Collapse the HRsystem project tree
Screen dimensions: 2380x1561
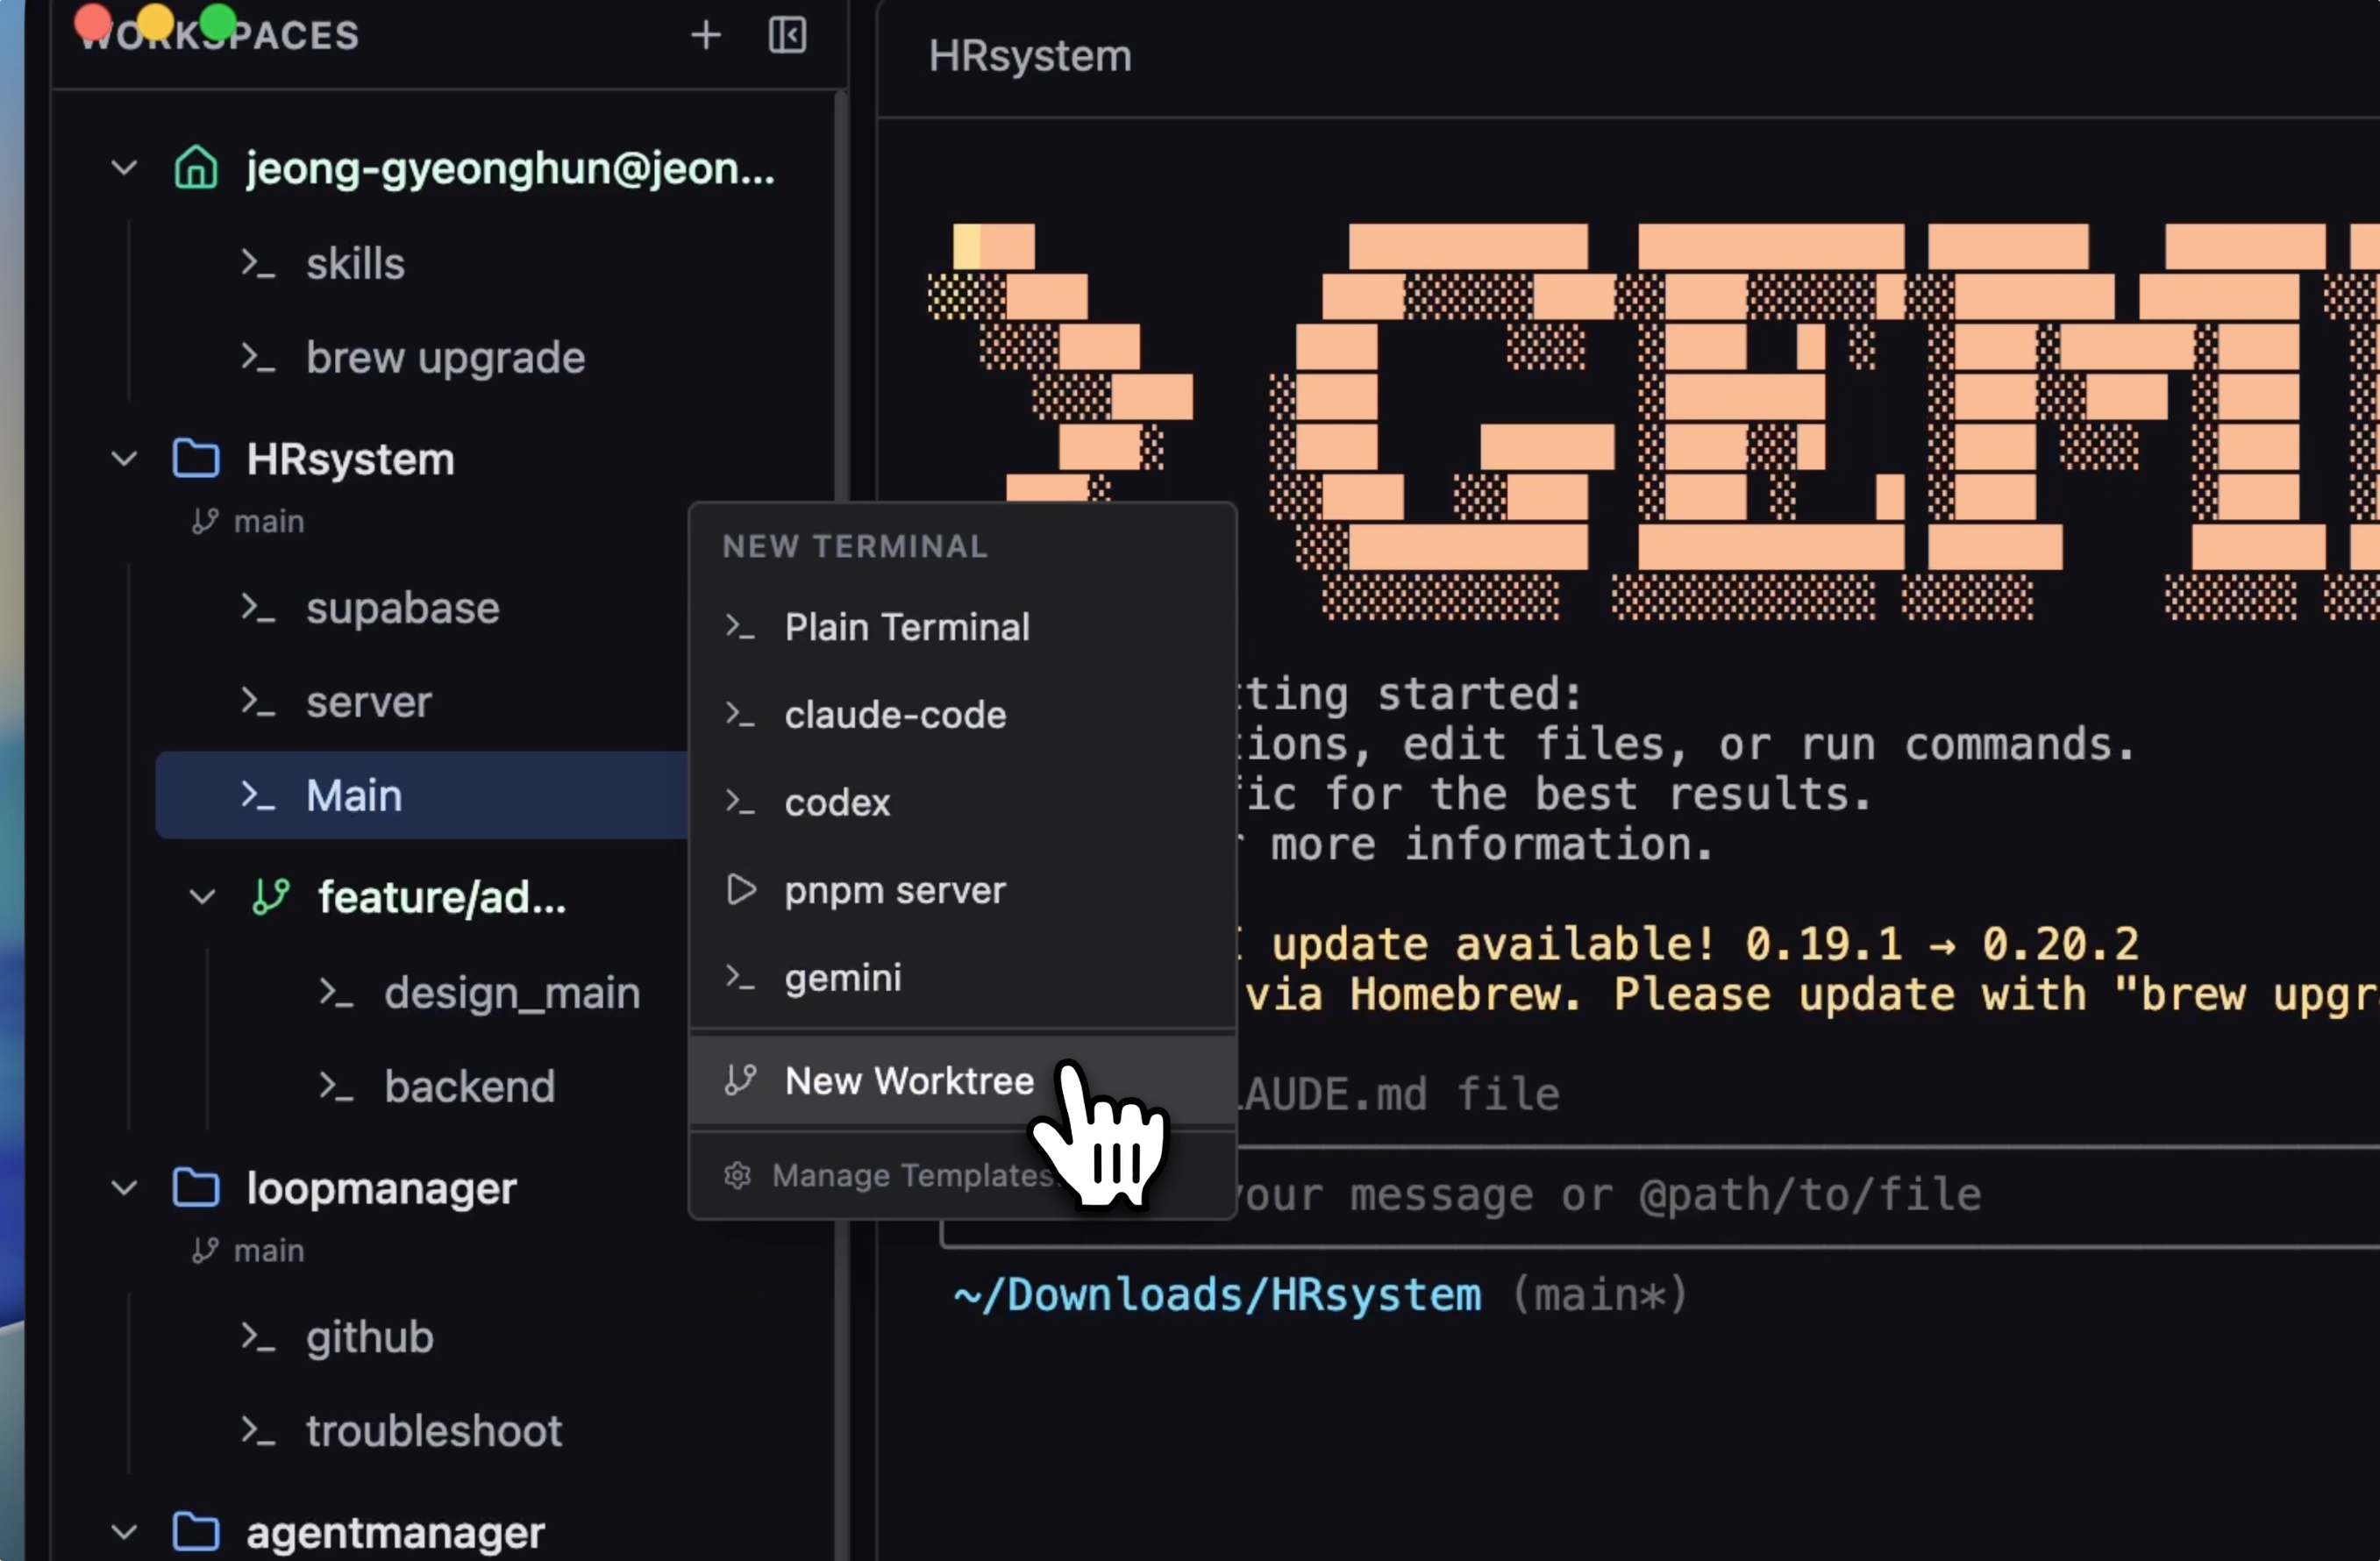point(123,458)
